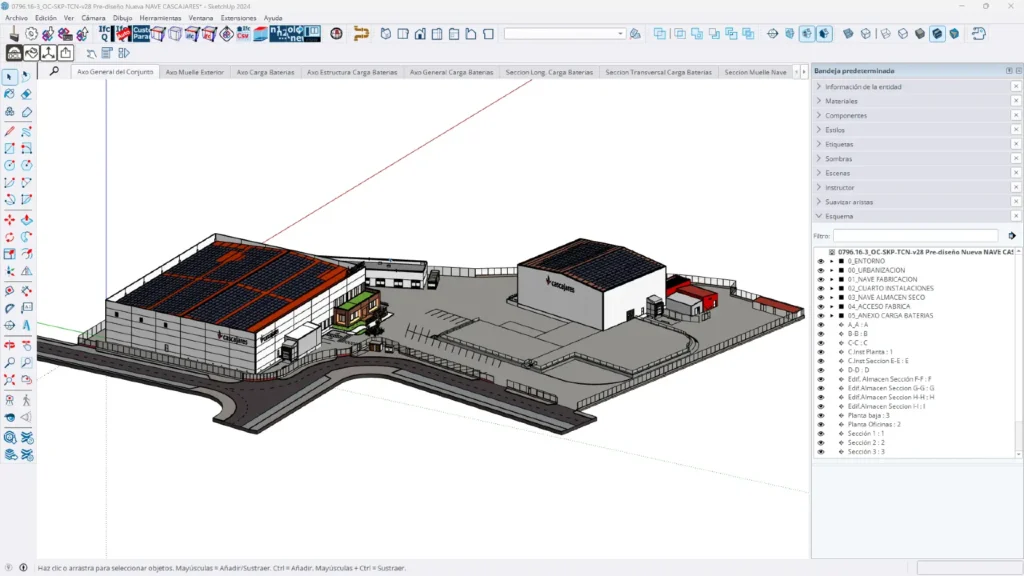This screenshot has height=576, width=1024.
Task: Collapse the Esquema panel
Action: [x=818, y=215]
